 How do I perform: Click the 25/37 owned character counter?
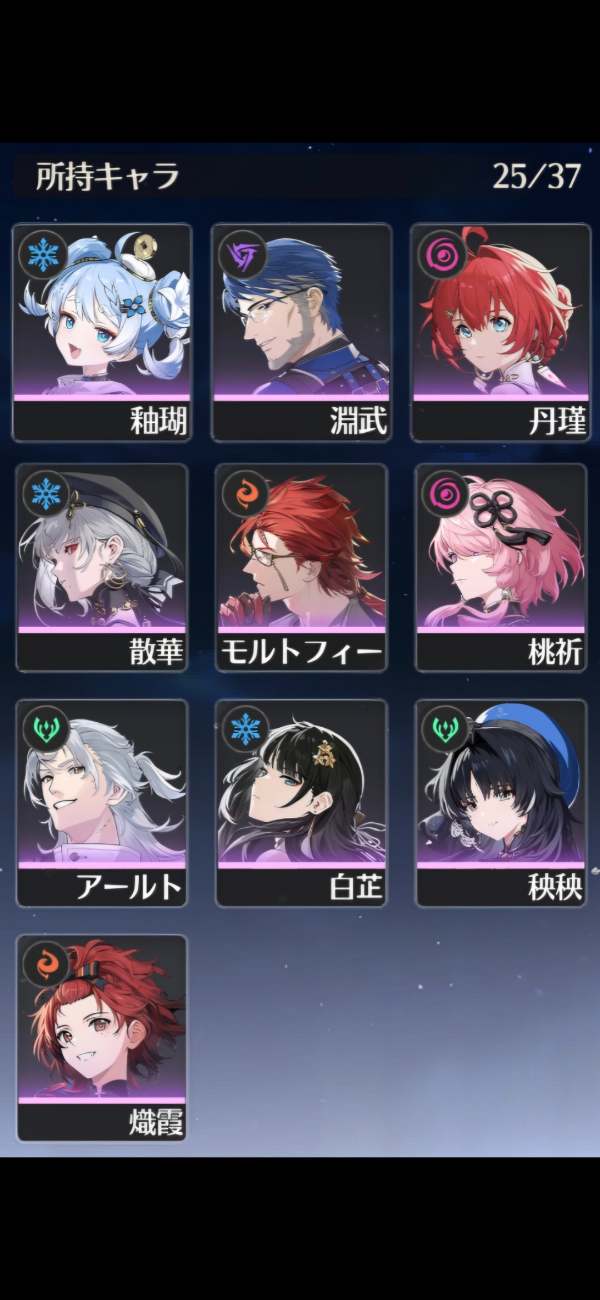pos(536,176)
